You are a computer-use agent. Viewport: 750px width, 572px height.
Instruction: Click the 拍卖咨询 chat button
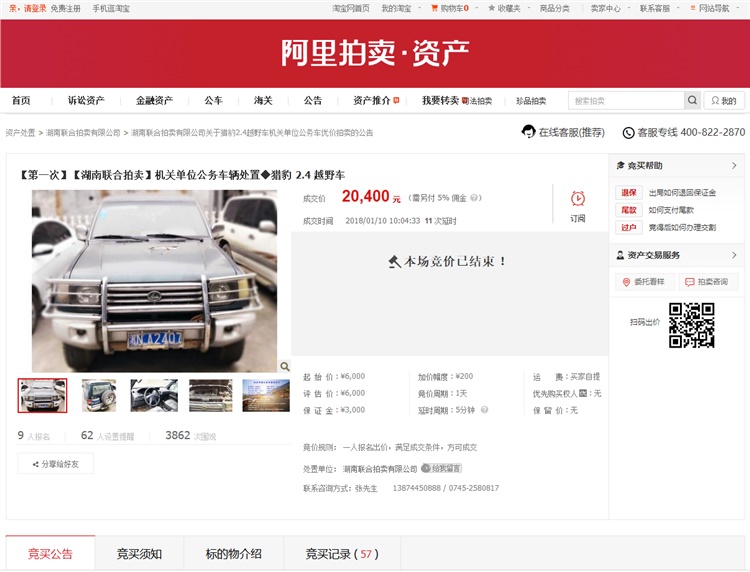708,282
